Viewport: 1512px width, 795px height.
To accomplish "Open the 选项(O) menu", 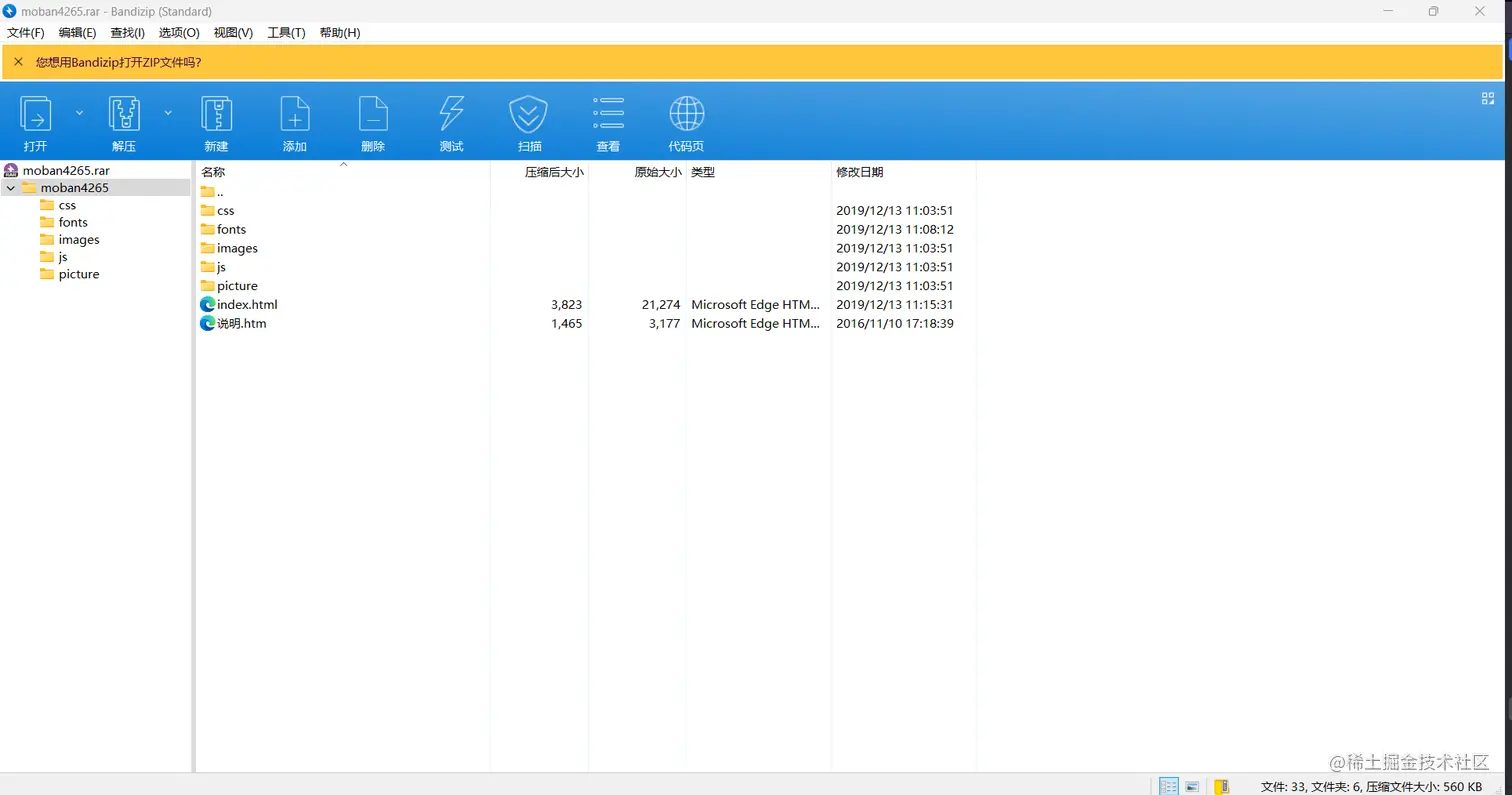I will click(x=179, y=33).
